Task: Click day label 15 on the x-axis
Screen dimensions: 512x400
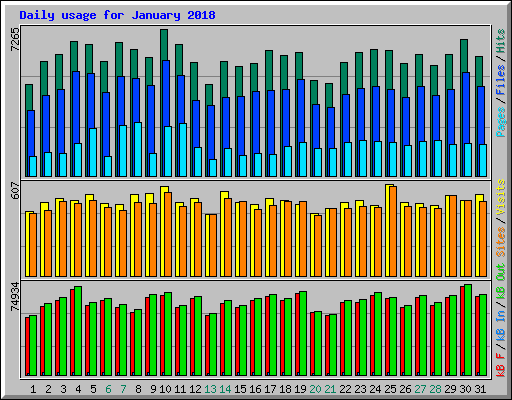Action: [x=240, y=389]
